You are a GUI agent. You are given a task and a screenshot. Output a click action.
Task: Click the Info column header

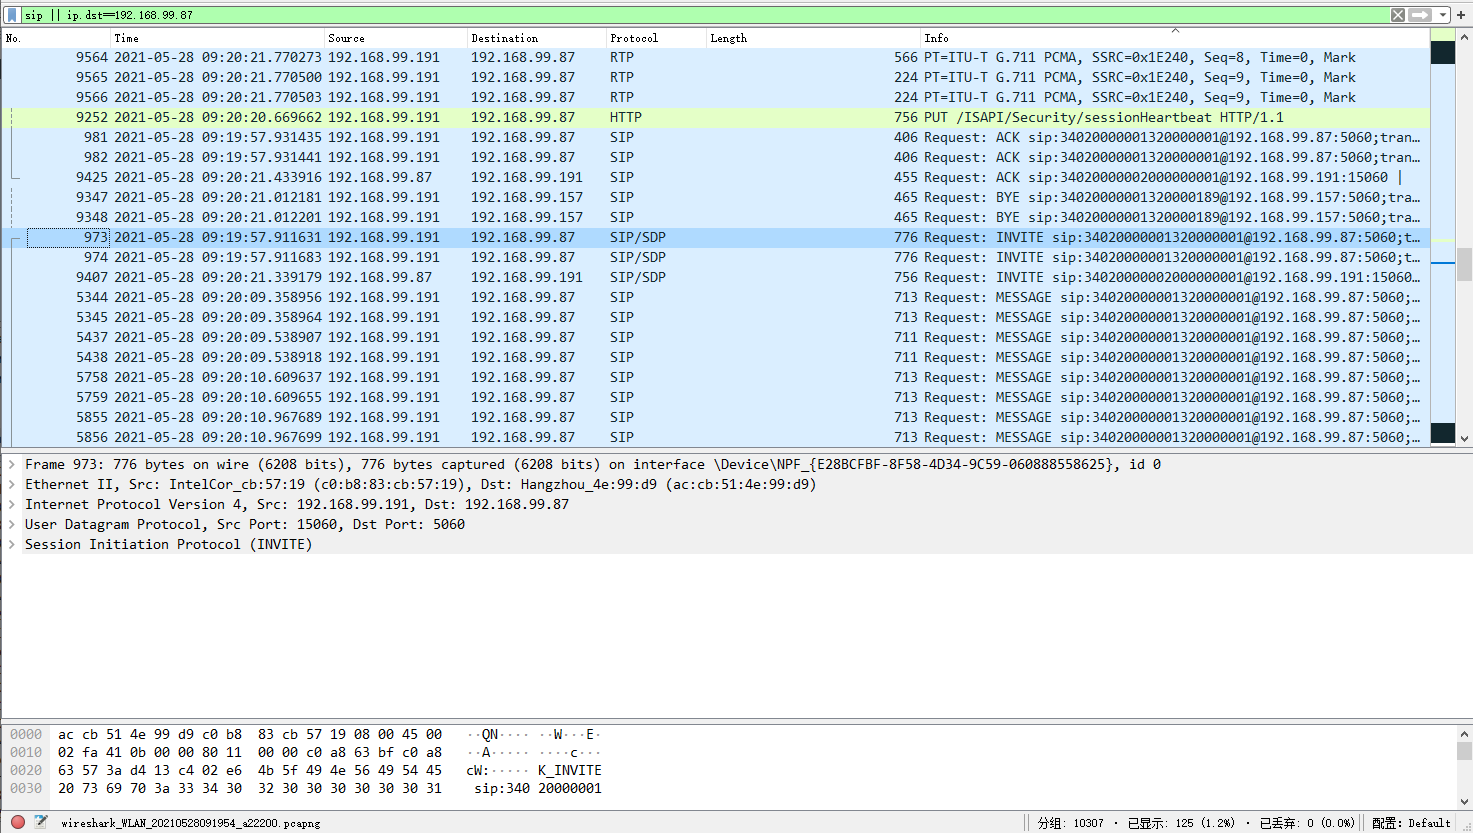point(1175,38)
